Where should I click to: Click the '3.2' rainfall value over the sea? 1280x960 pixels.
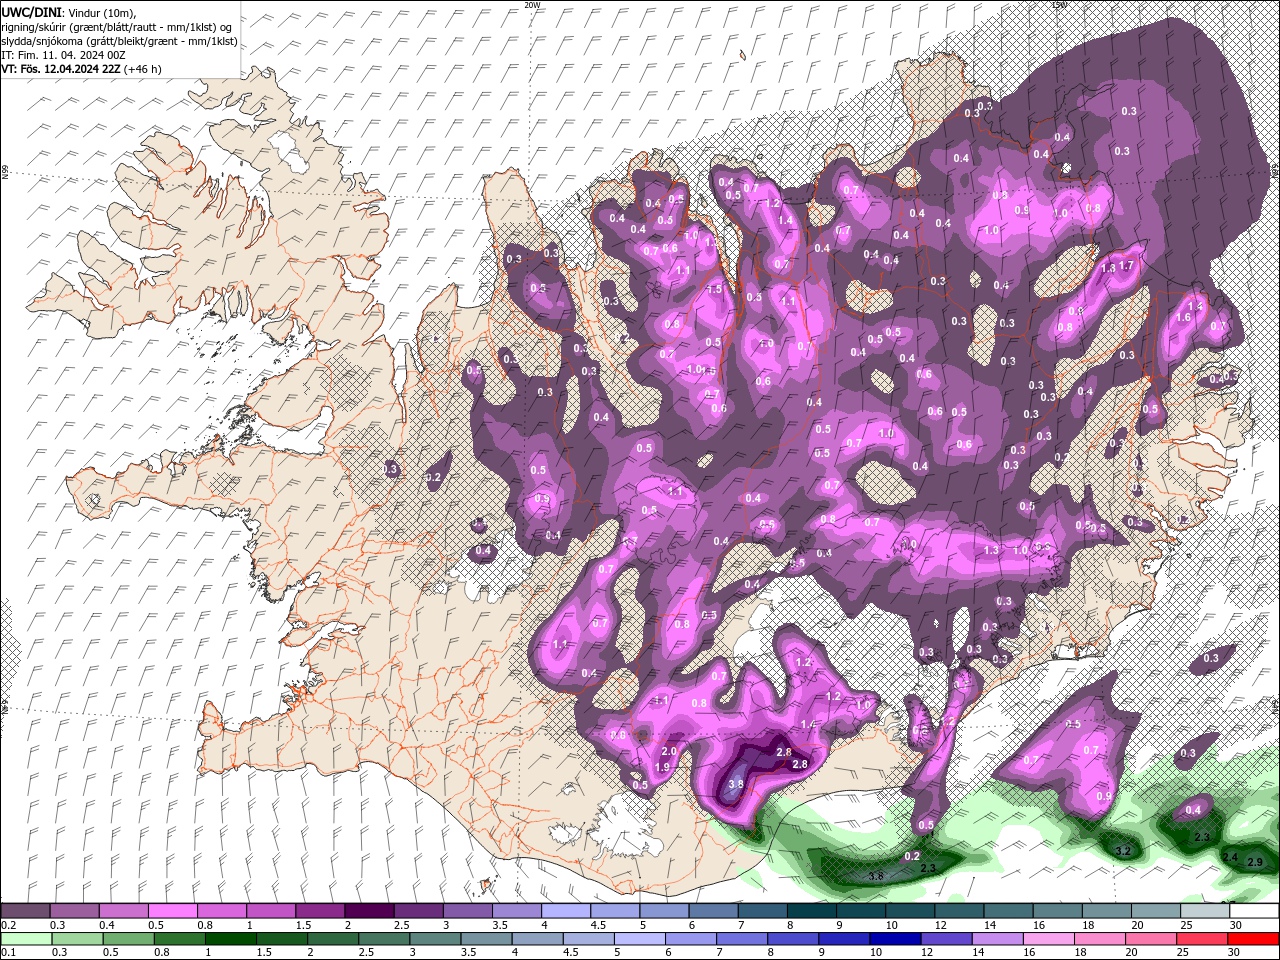(1122, 851)
